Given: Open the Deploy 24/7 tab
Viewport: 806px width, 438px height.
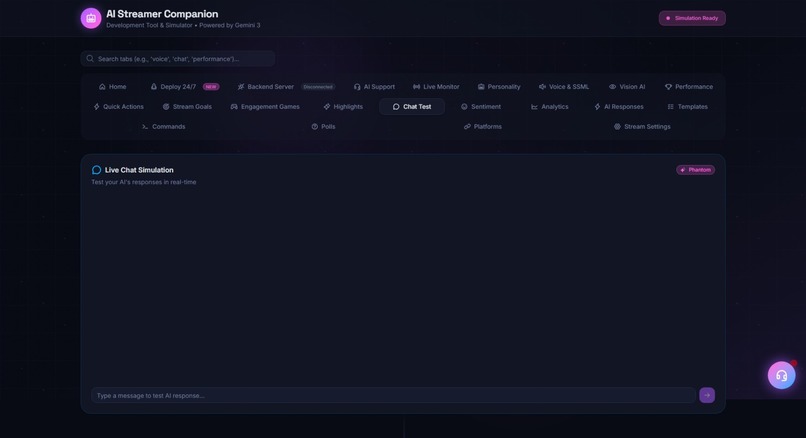Looking at the screenshot, I should tap(185, 87).
